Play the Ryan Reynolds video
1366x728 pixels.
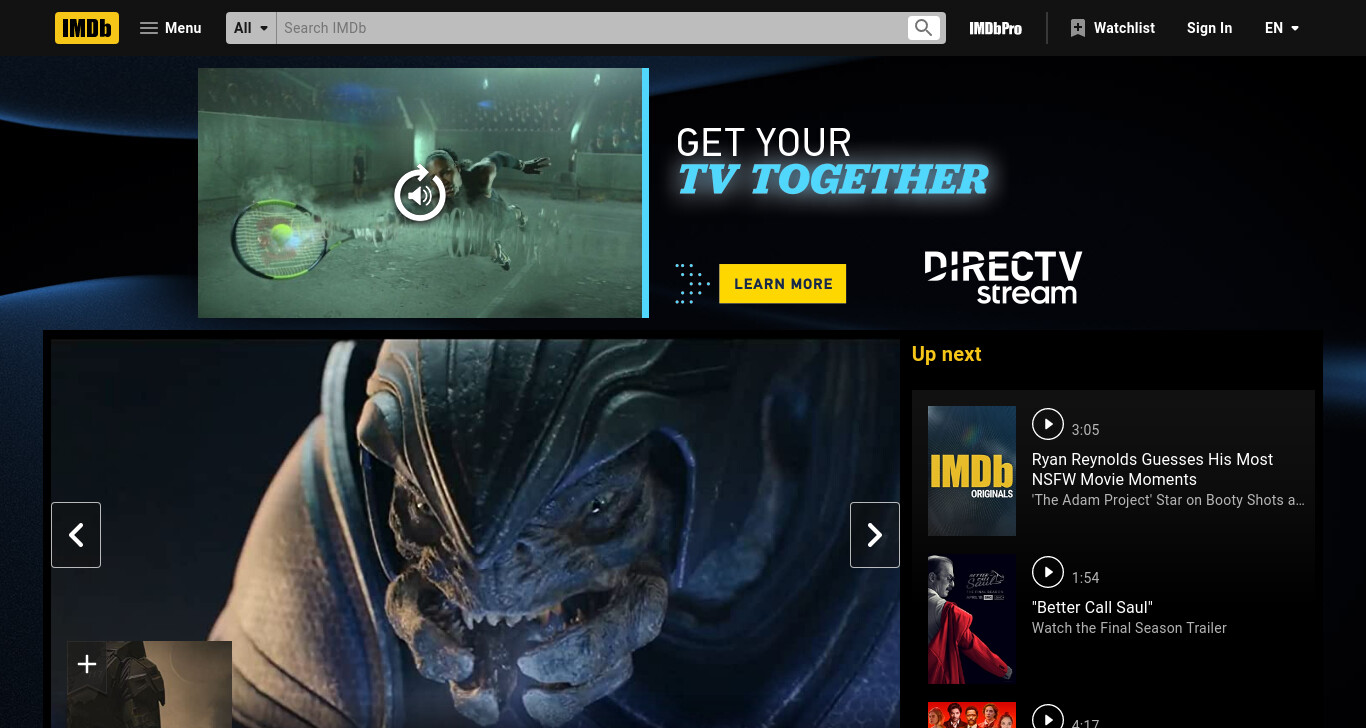(1047, 424)
